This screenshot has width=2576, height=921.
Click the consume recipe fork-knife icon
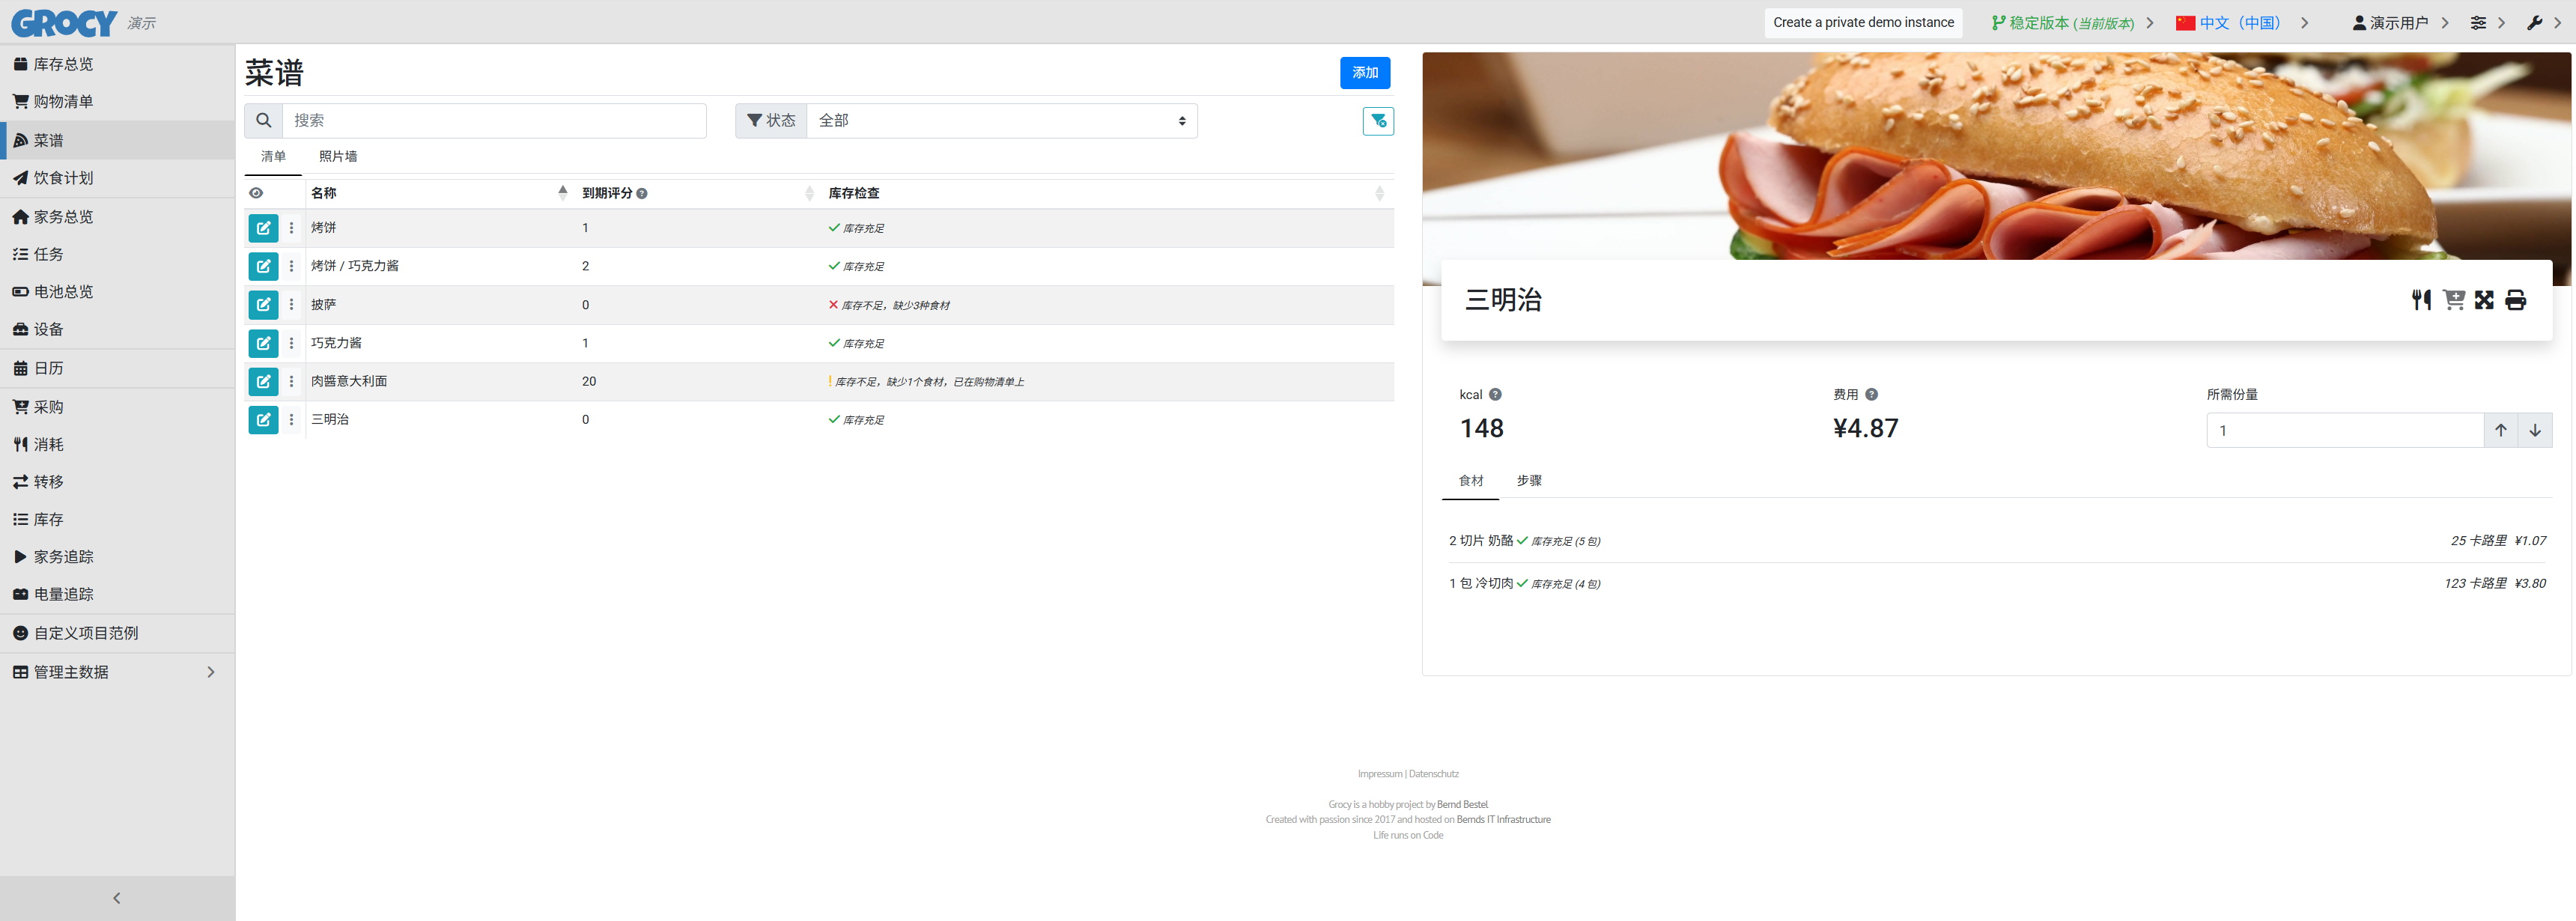[x=2421, y=300]
